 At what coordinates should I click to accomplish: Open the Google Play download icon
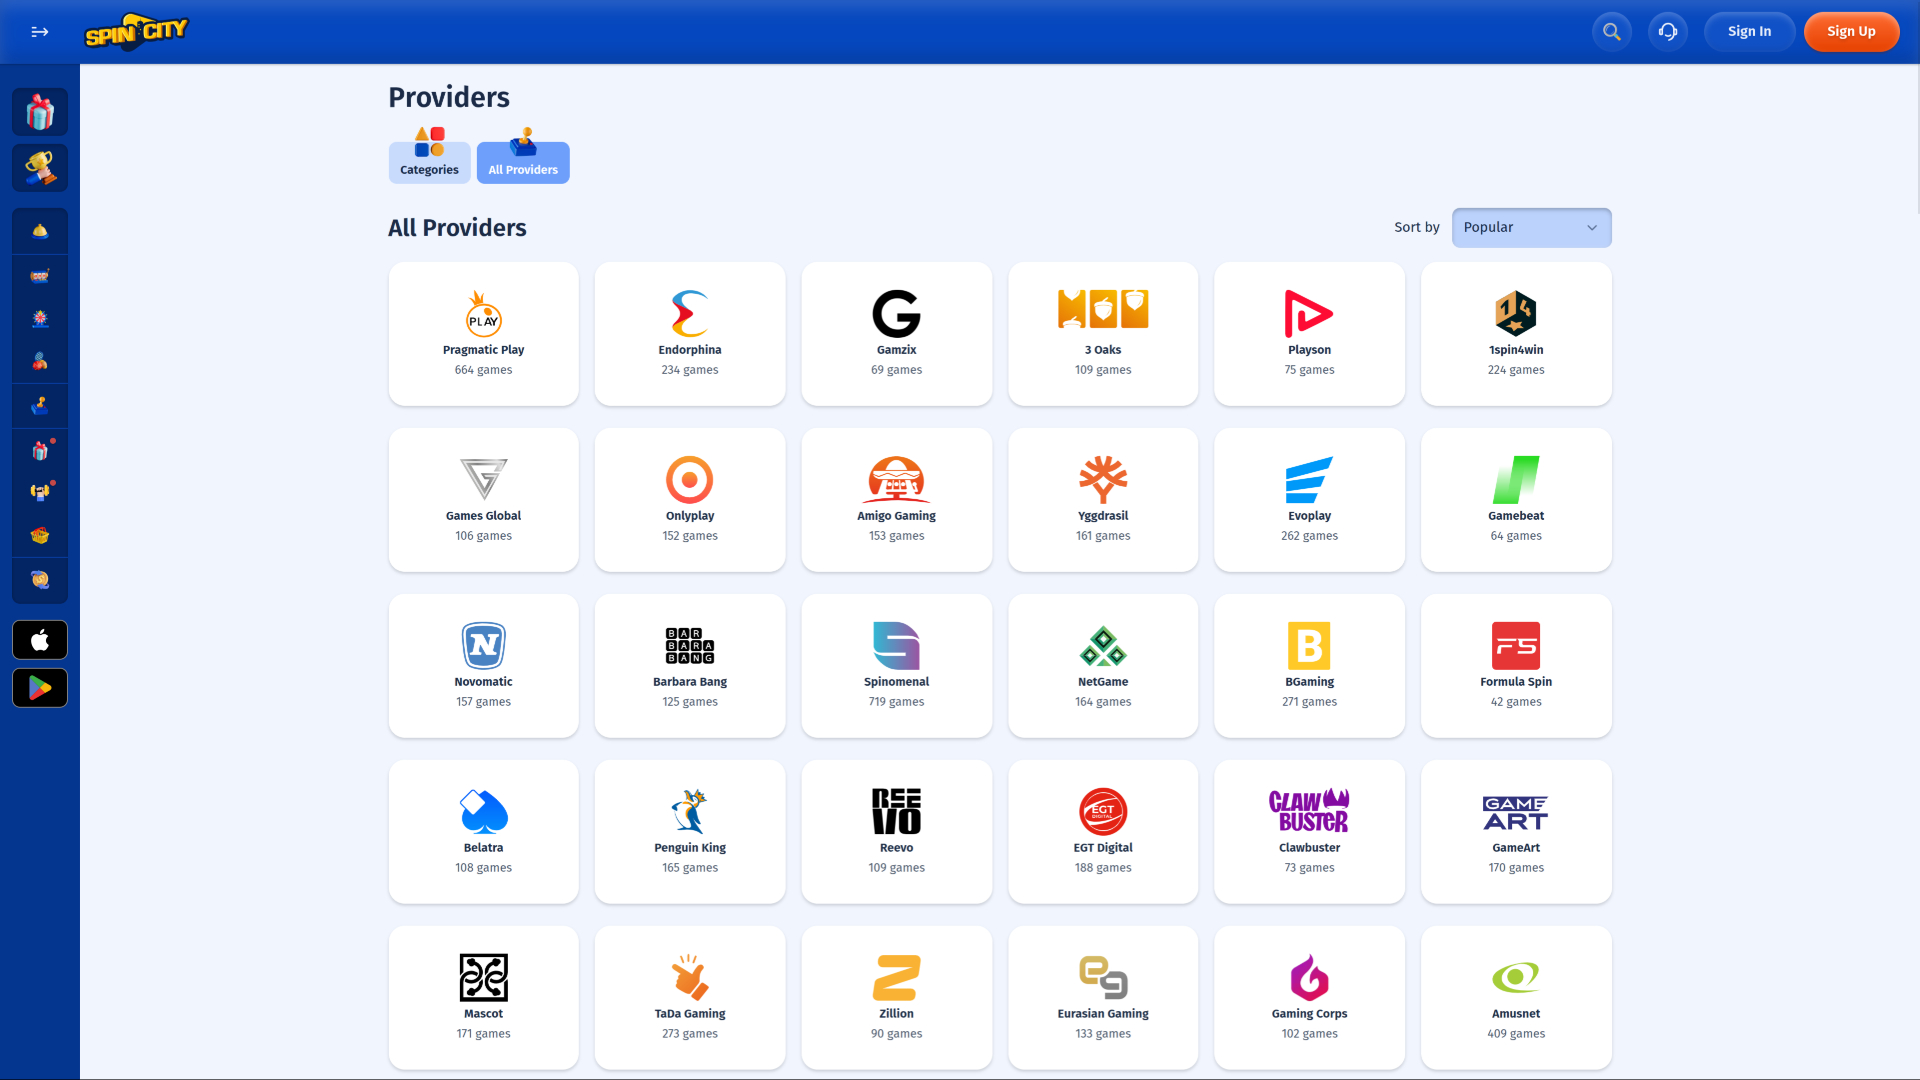coord(40,688)
